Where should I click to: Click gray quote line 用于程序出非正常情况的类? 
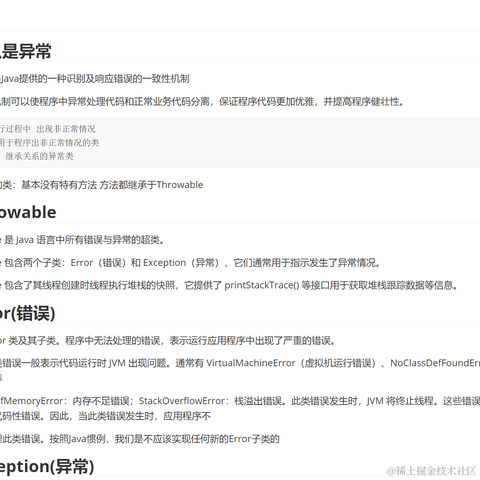pyautogui.click(x=49, y=143)
